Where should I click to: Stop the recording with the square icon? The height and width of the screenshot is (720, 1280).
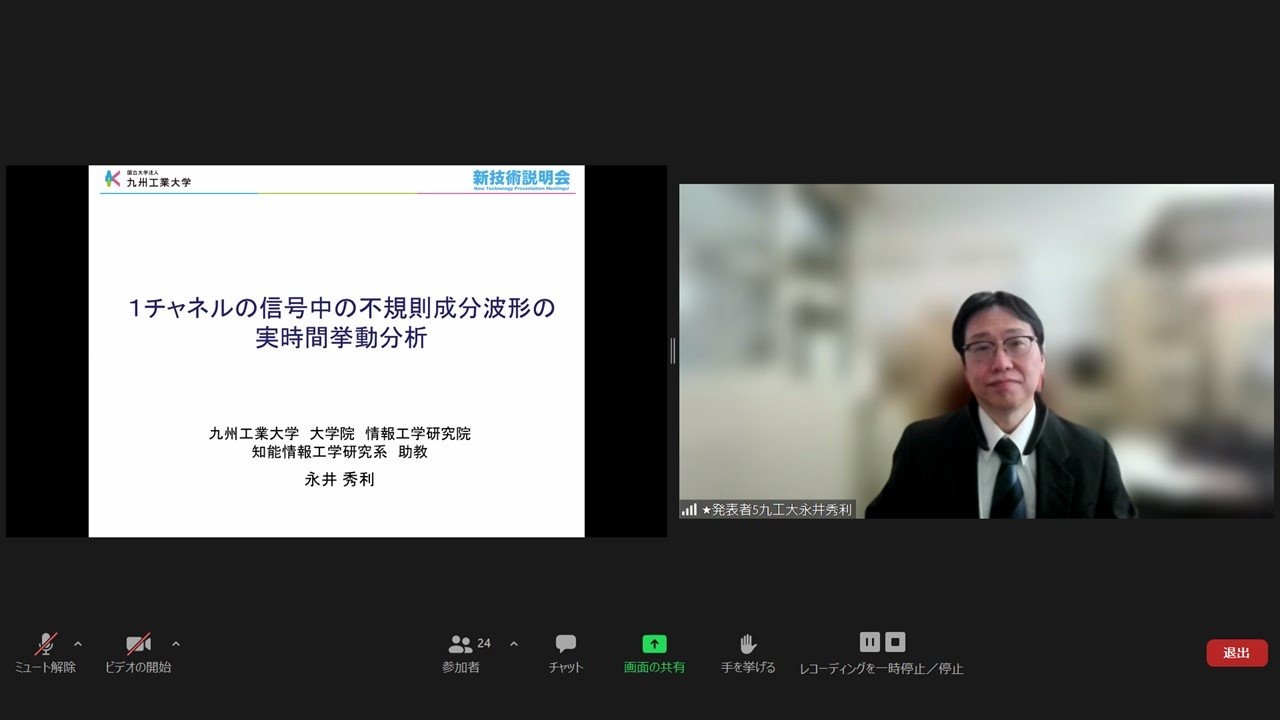click(x=895, y=642)
